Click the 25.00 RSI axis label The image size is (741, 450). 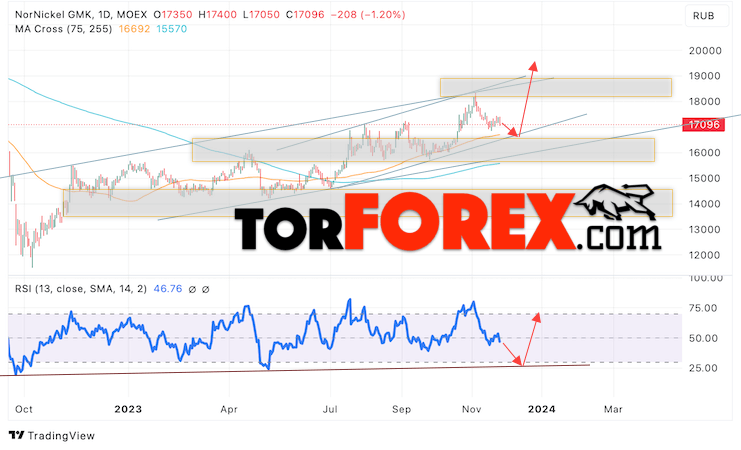(703, 368)
